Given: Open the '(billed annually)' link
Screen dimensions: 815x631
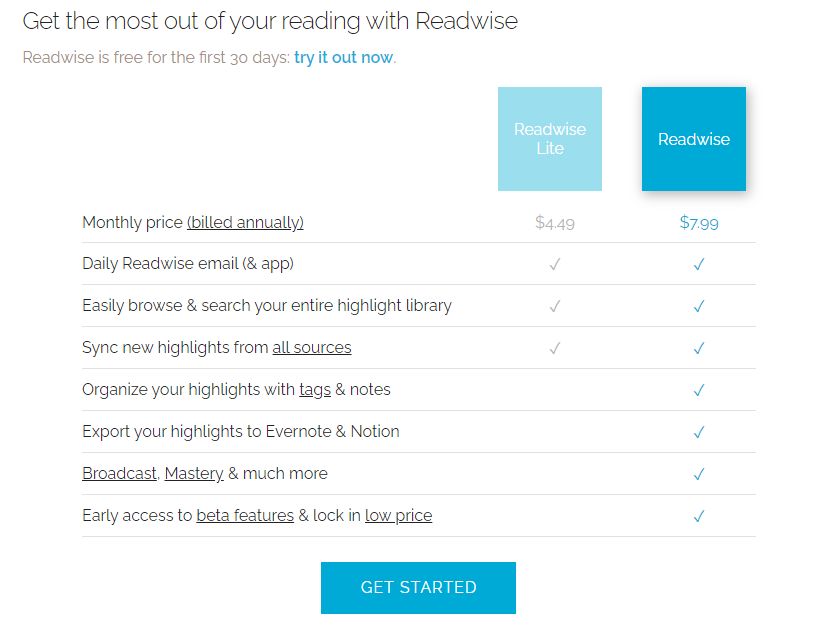Looking at the screenshot, I should 245,222.
